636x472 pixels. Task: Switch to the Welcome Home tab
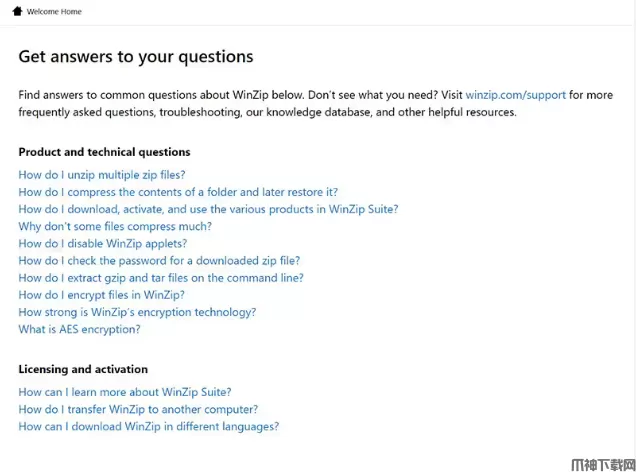pyautogui.click(x=54, y=12)
